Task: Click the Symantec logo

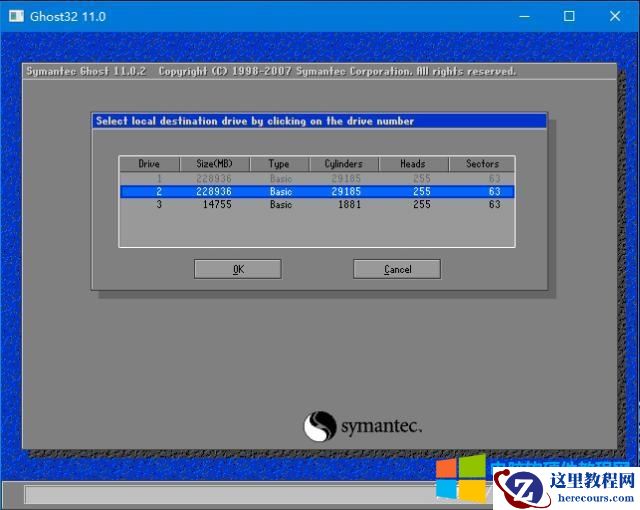Action: pos(362,426)
